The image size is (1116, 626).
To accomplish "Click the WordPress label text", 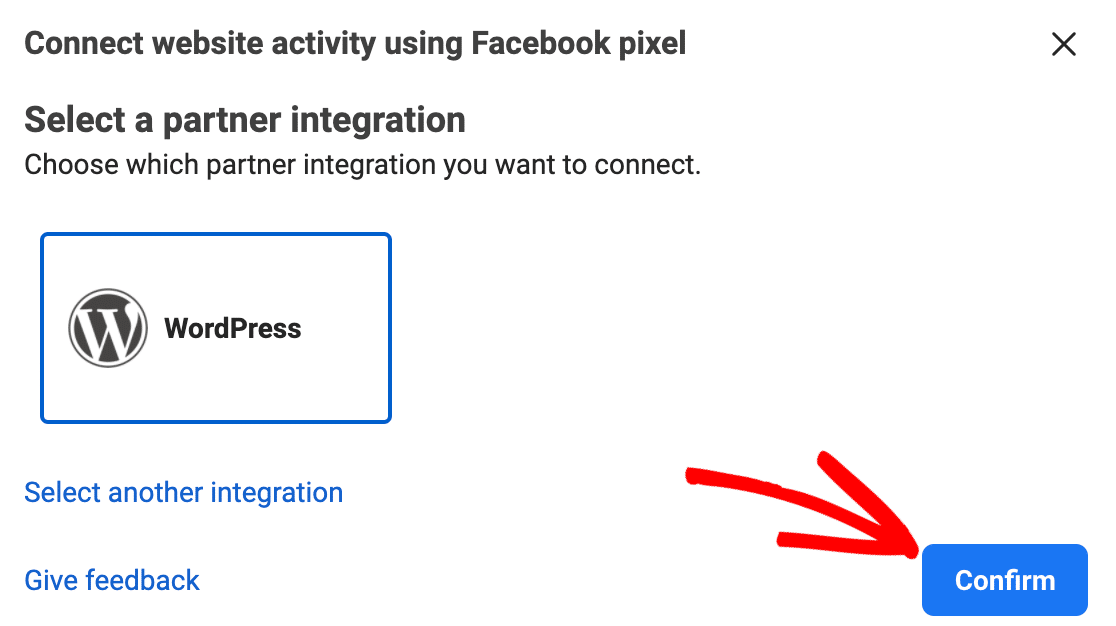I will [x=233, y=328].
